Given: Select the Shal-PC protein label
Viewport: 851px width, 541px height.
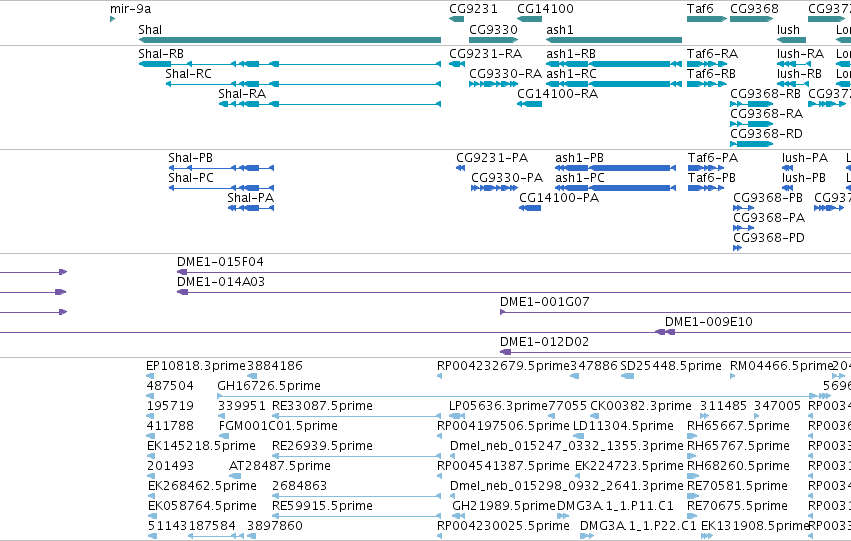Looking at the screenshot, I should pos(191,178).
